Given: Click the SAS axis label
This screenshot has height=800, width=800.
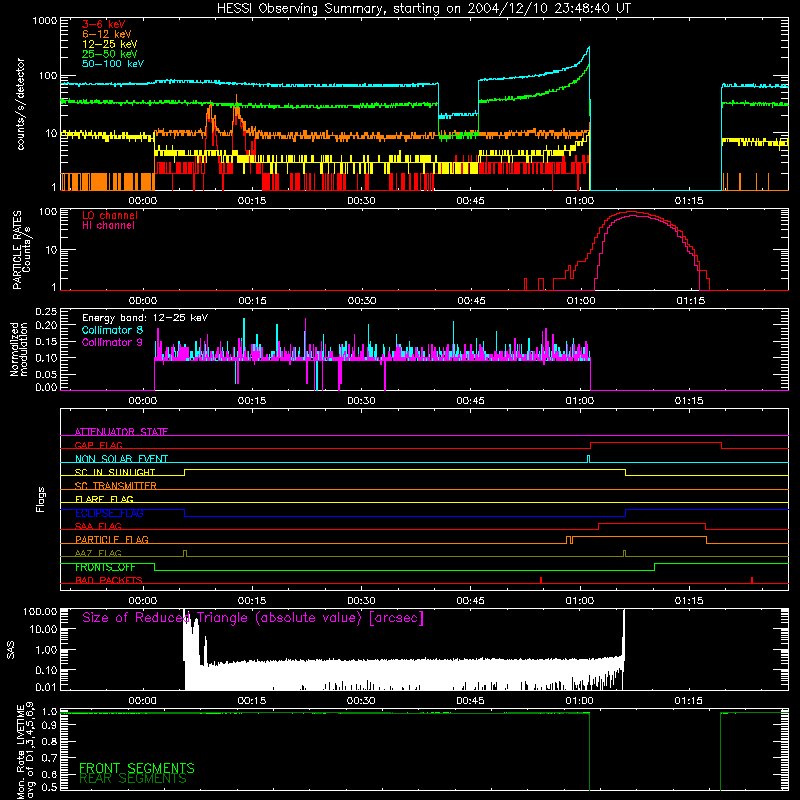Looking at the screenshot, I should [11, 651].
